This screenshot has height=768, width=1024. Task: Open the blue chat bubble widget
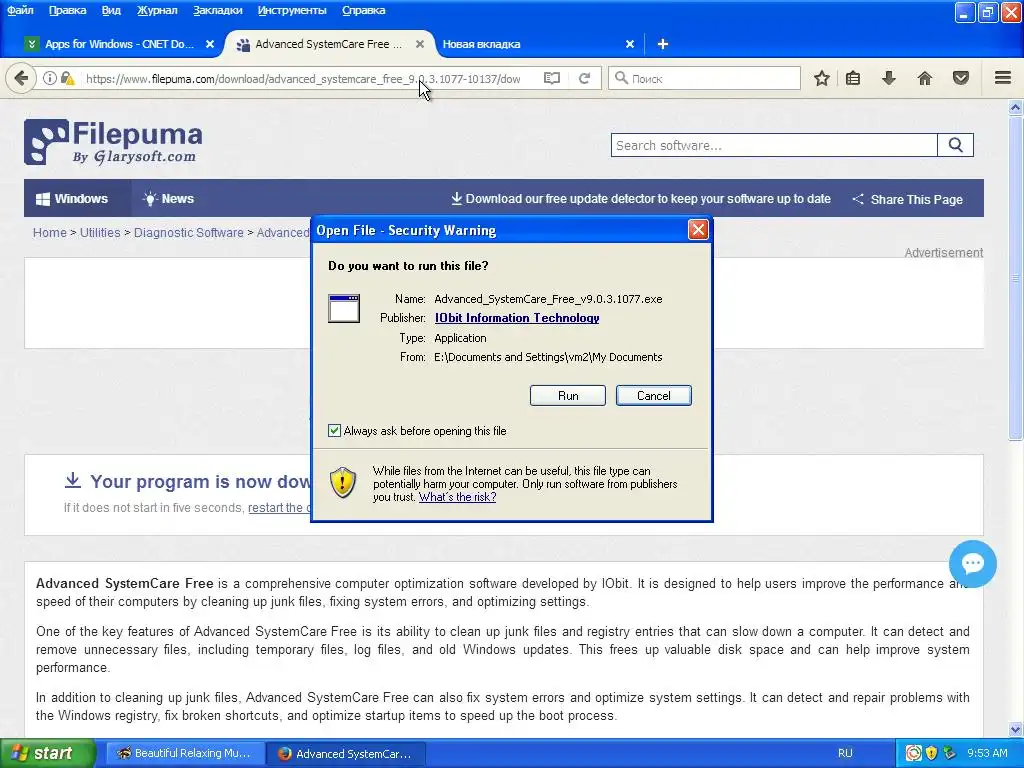click(972, 564)
